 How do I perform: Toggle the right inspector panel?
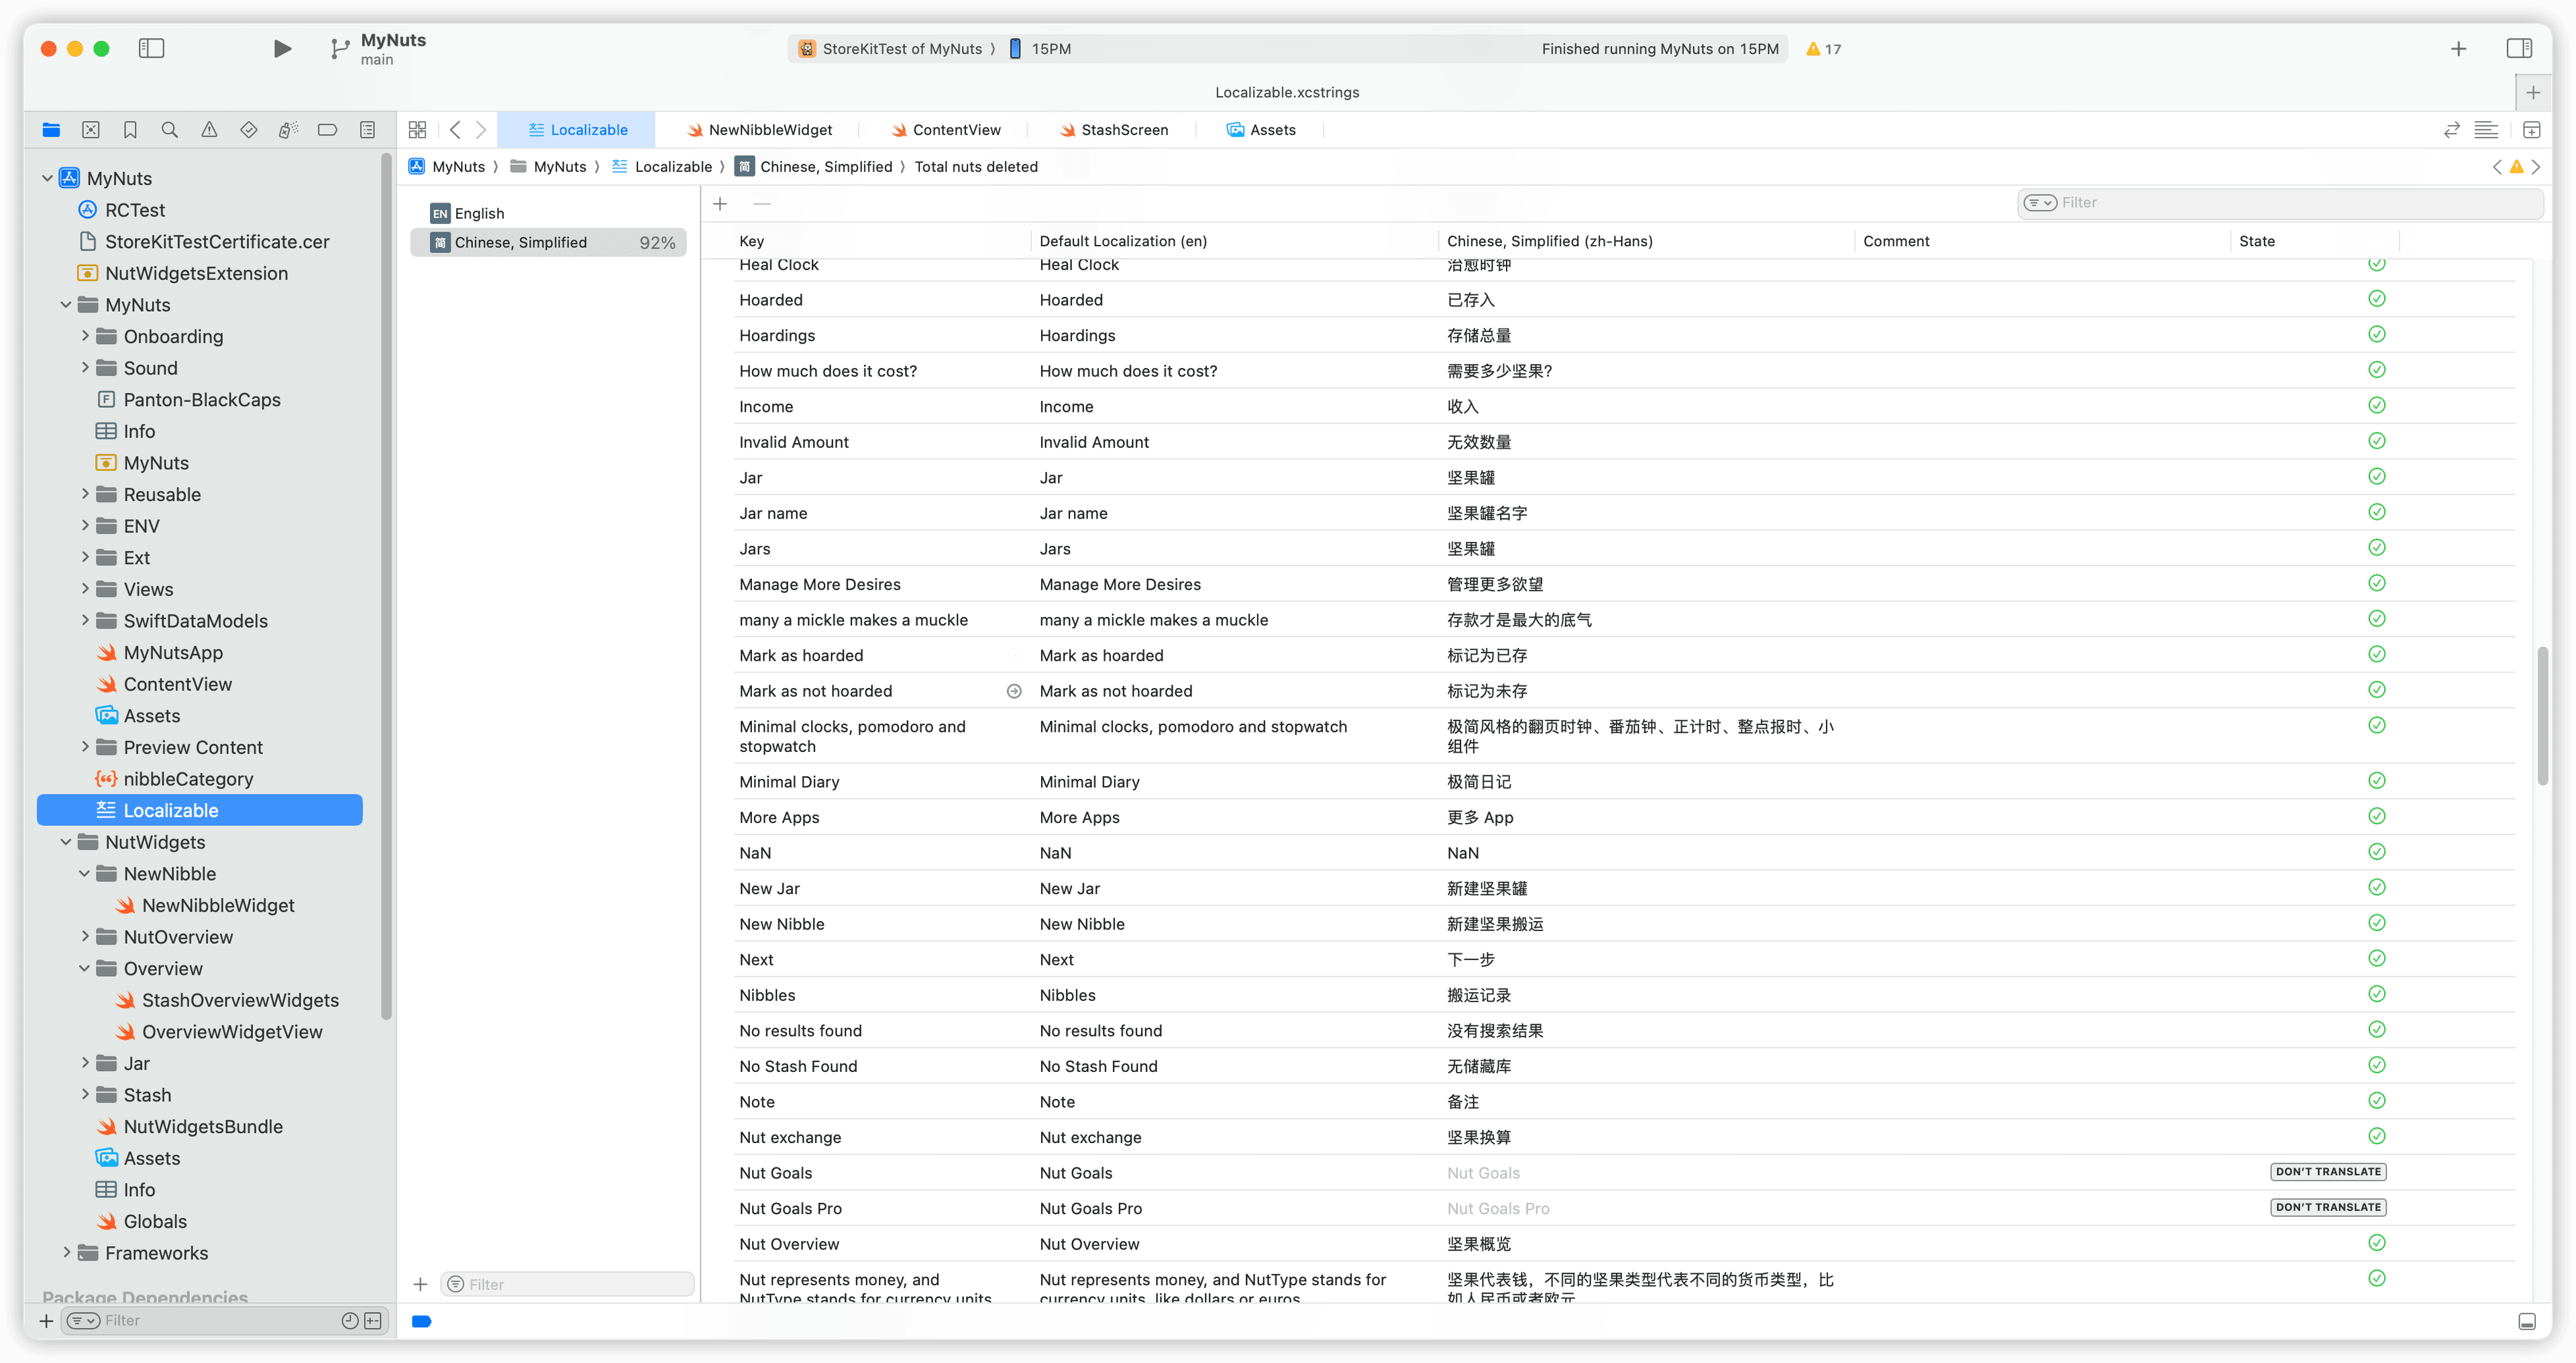2519,48
